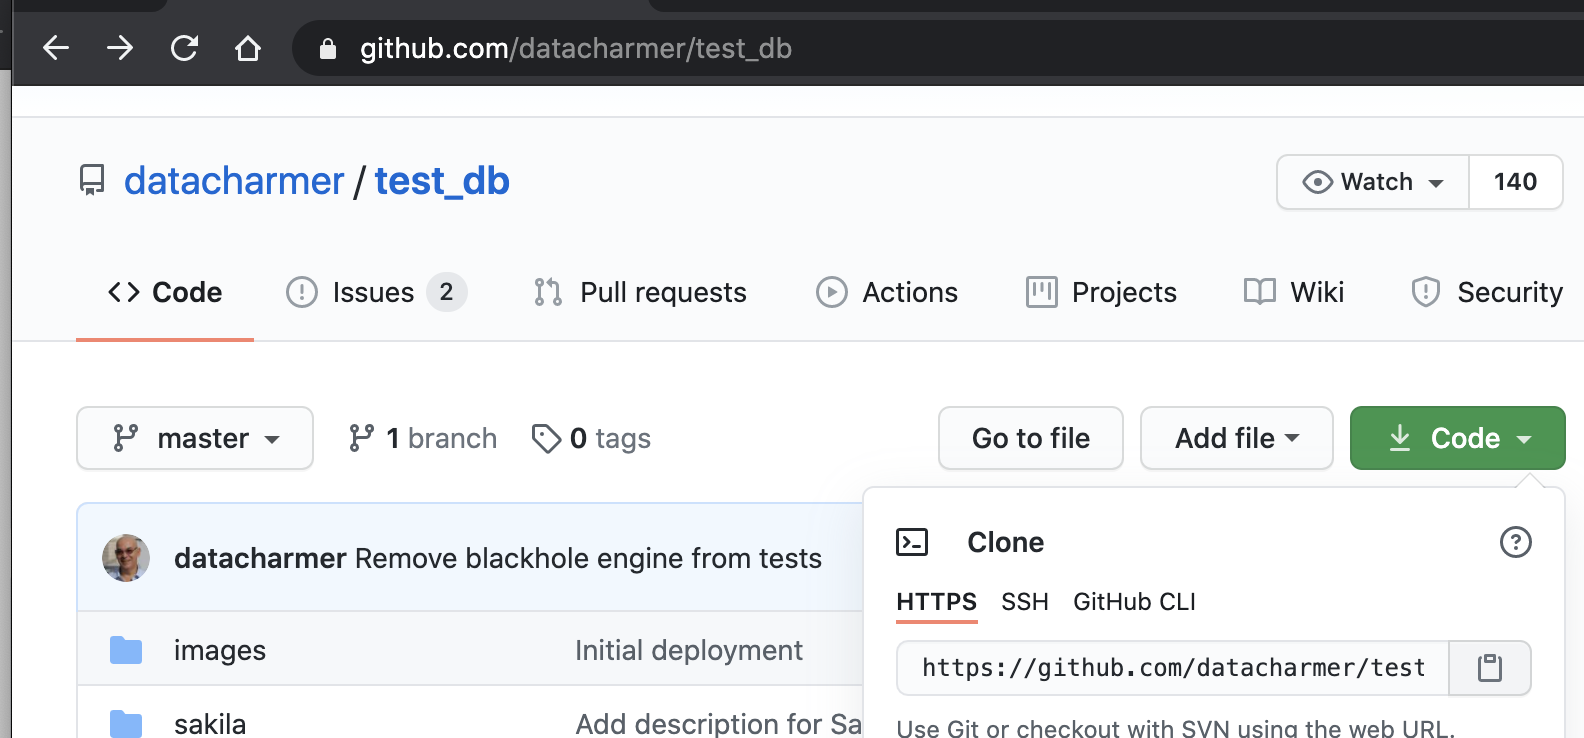This screenshot has width=1584, height=738.
Task: Select the Code tab
Action: click(x=165, y=292)
